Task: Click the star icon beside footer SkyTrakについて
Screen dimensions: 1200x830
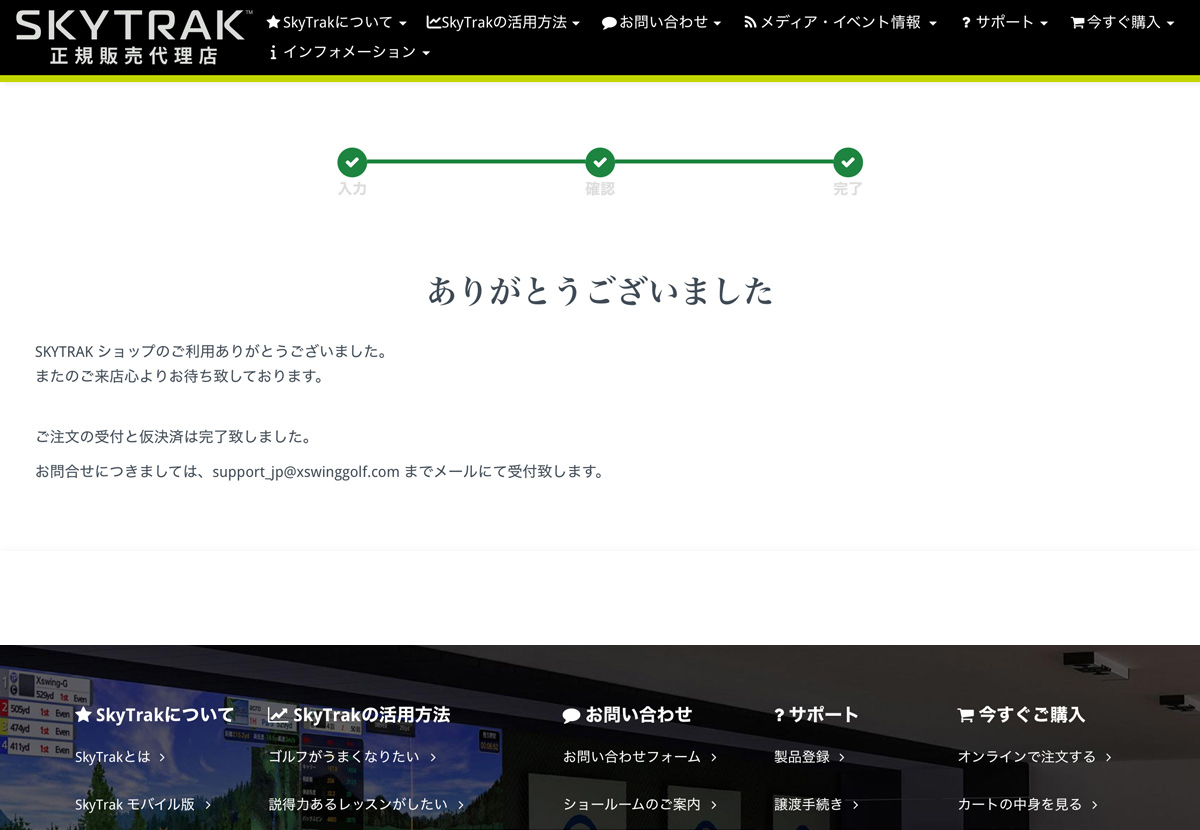Action: click(83, 715)
